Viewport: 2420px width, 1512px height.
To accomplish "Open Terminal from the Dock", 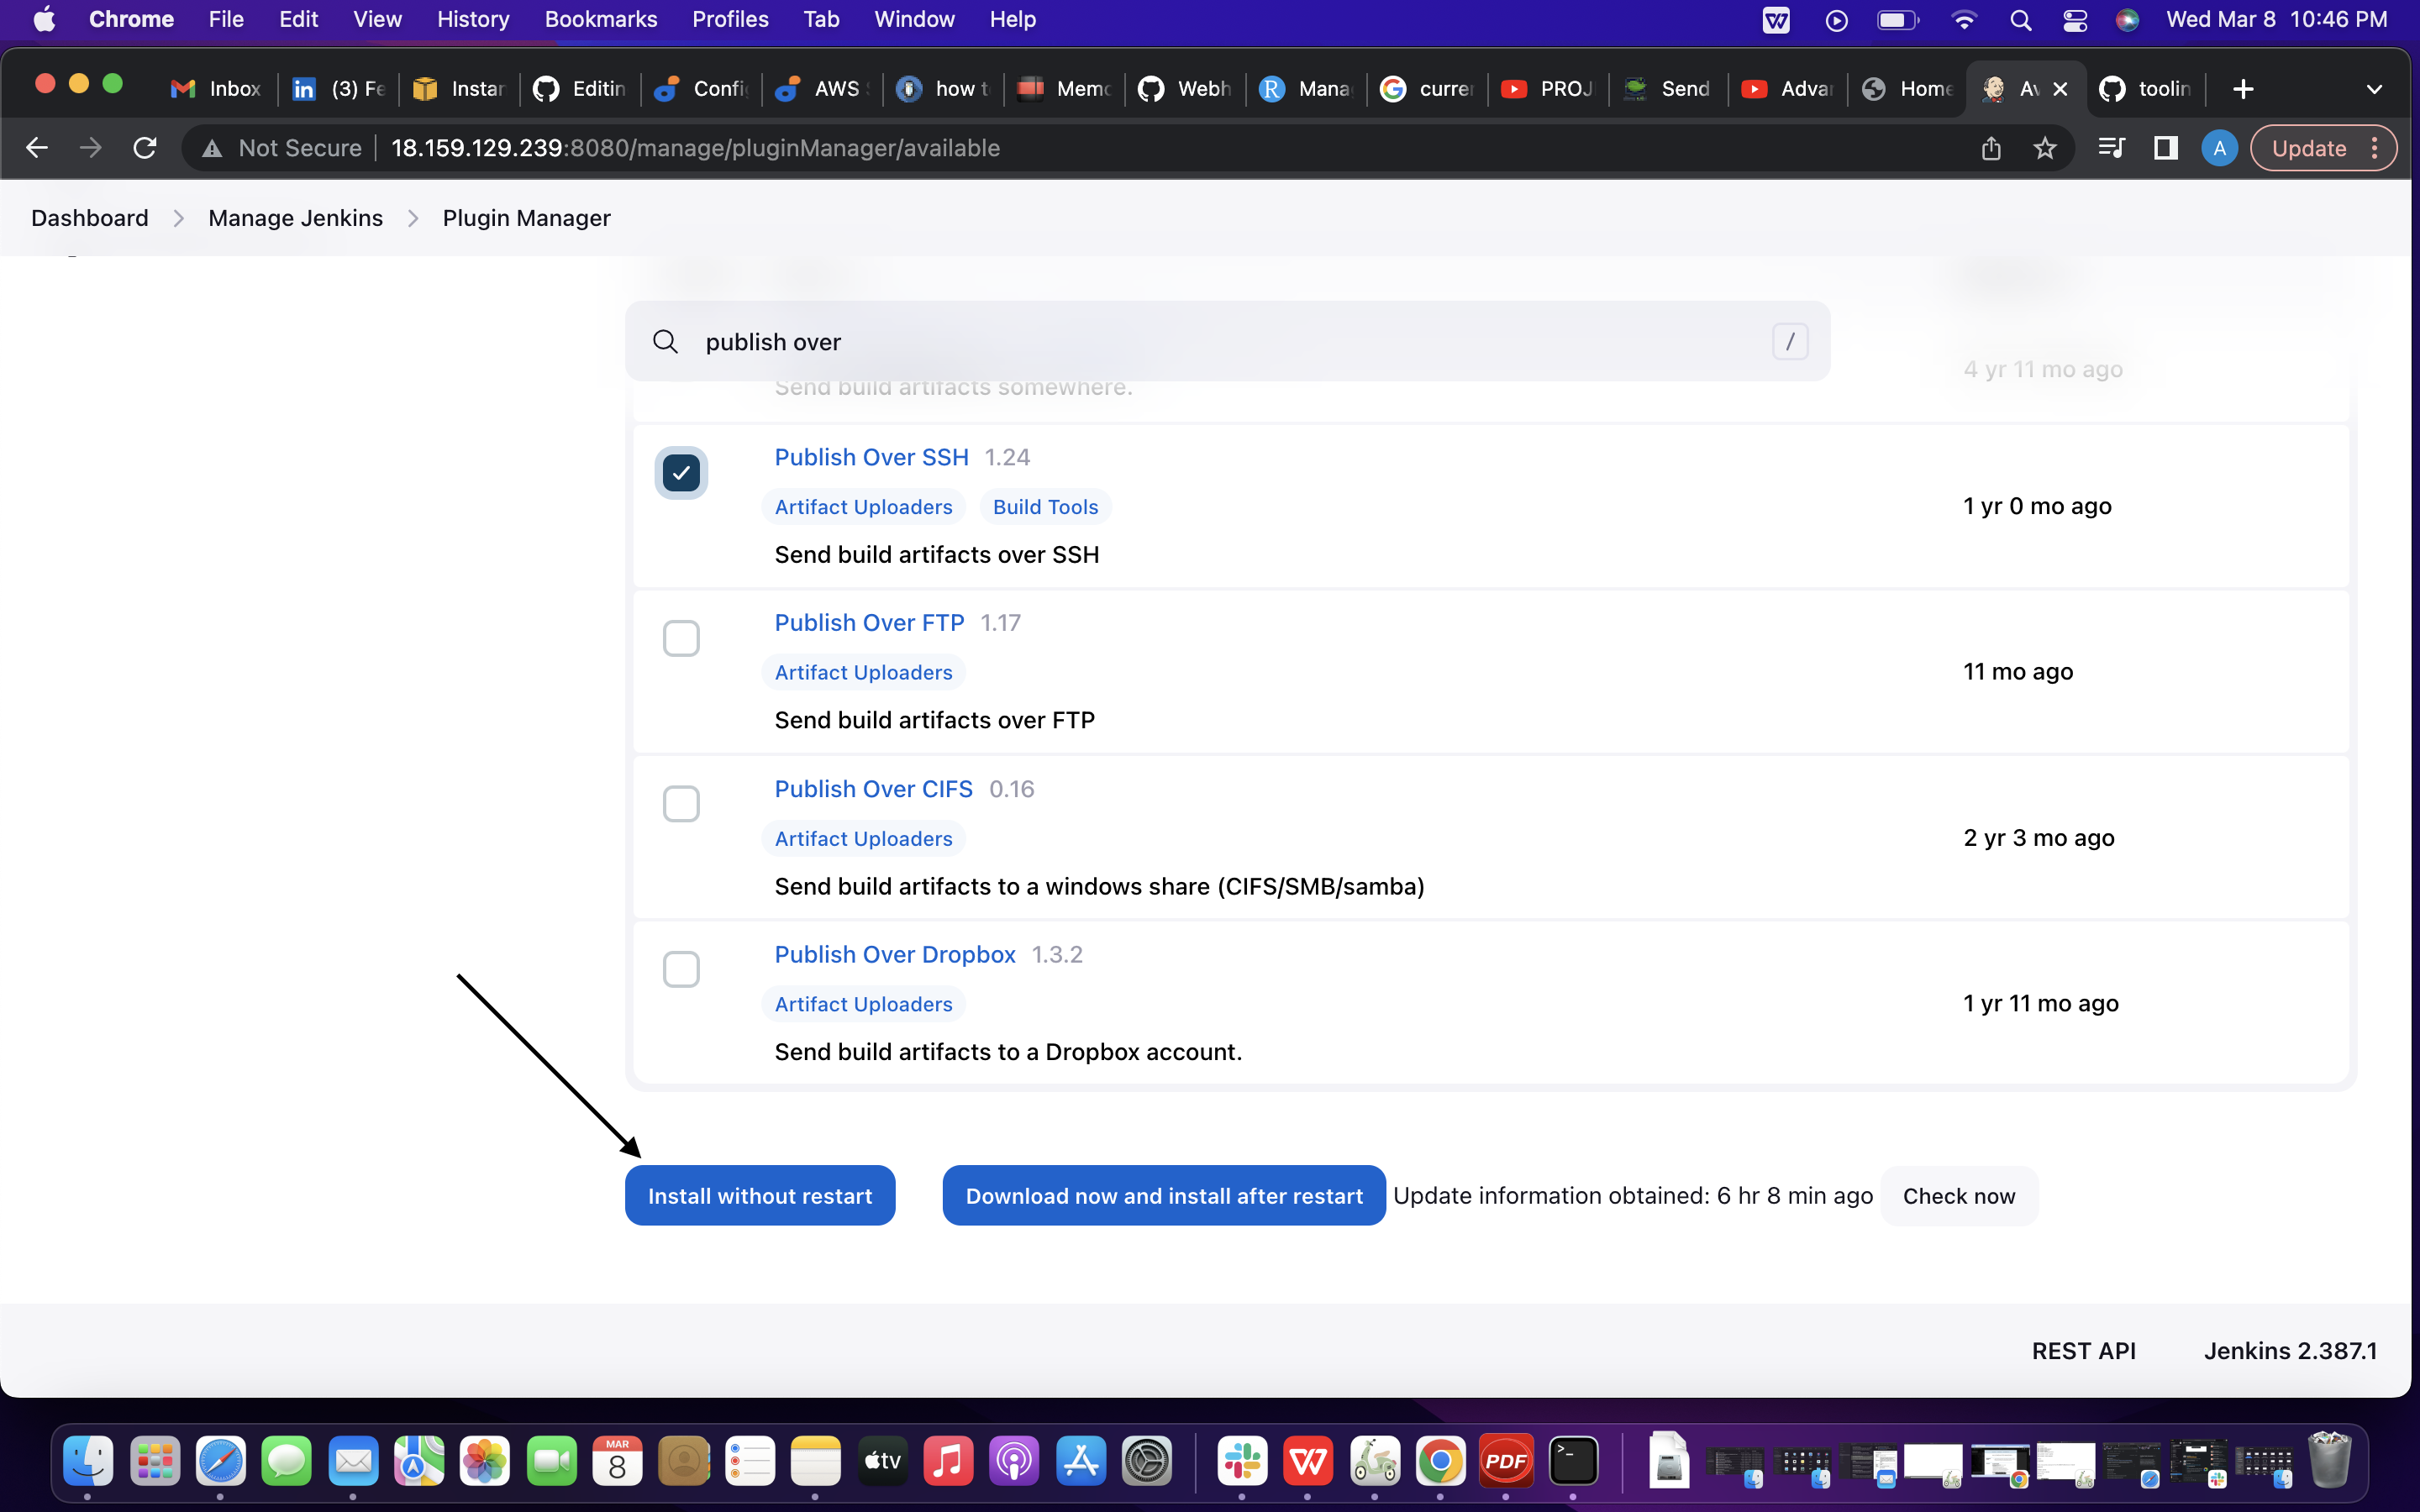I will click(x=1573, y=1461).
